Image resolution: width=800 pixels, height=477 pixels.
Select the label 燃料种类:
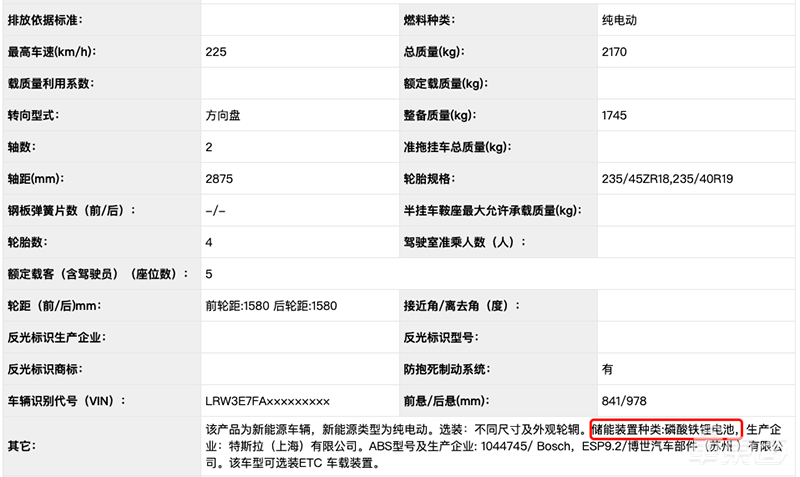429,20
